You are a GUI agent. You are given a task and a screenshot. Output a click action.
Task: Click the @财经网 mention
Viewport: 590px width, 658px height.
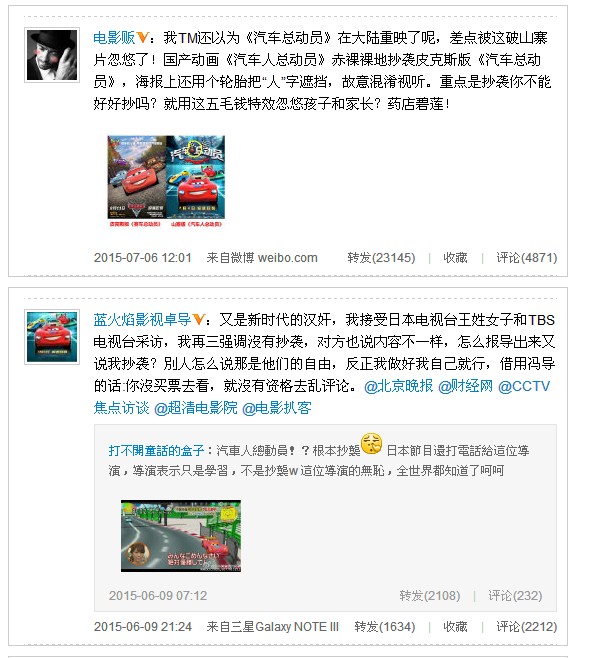pyautogui.click(x=465, y=386)
